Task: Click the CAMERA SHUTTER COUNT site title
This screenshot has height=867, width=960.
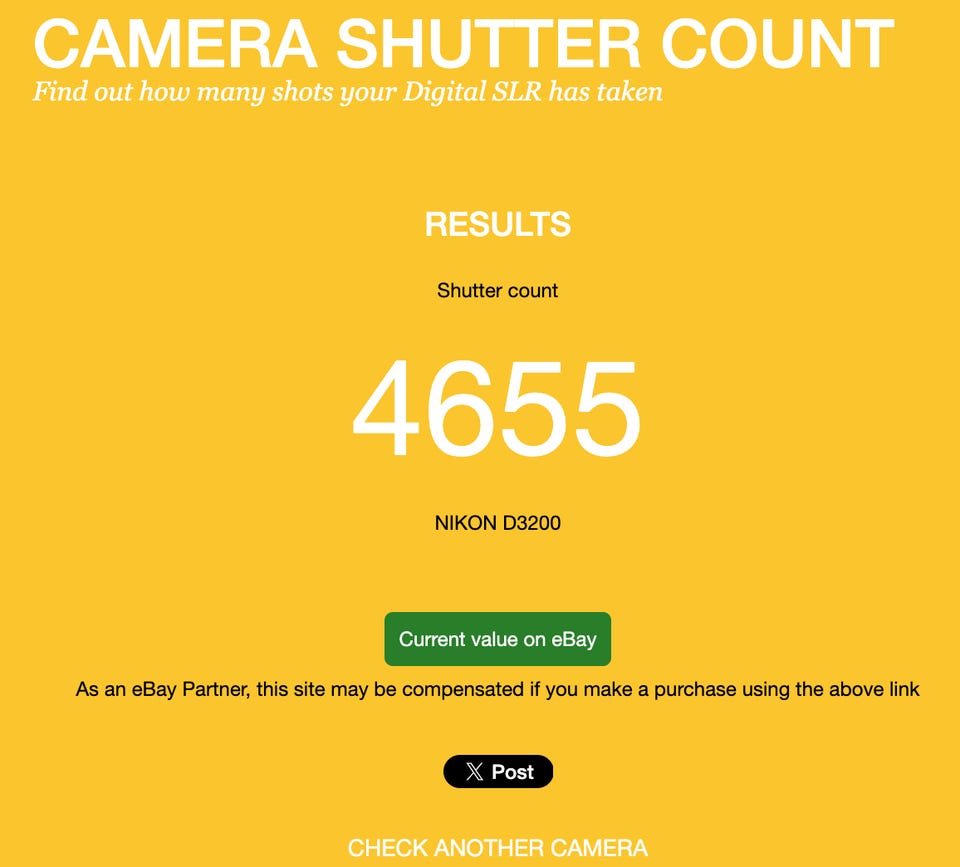Action: coord(463,43)
